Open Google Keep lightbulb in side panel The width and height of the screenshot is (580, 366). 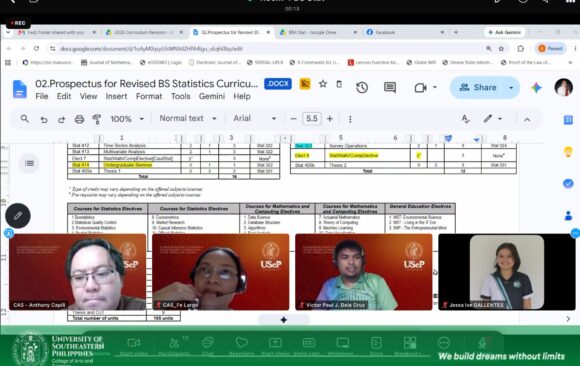pyautogui.click(x=568, y=151)
